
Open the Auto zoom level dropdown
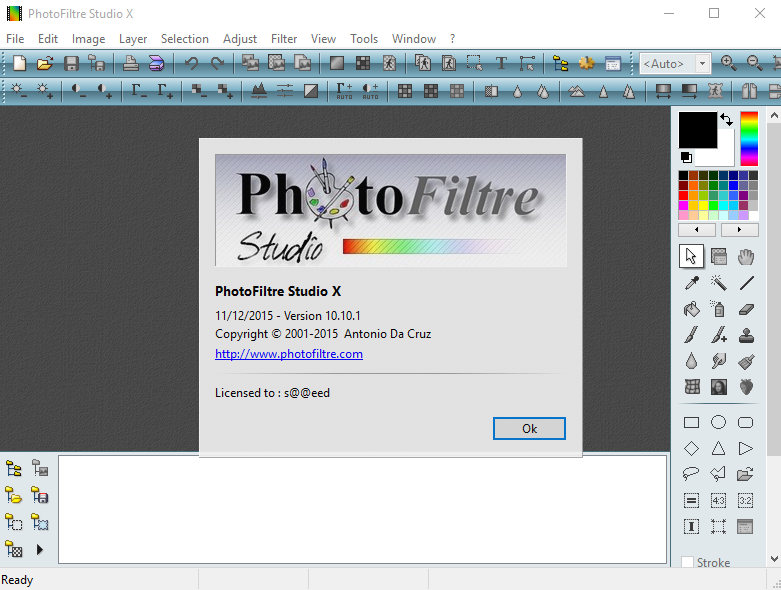pyautogui.click(x=703, y=64)
